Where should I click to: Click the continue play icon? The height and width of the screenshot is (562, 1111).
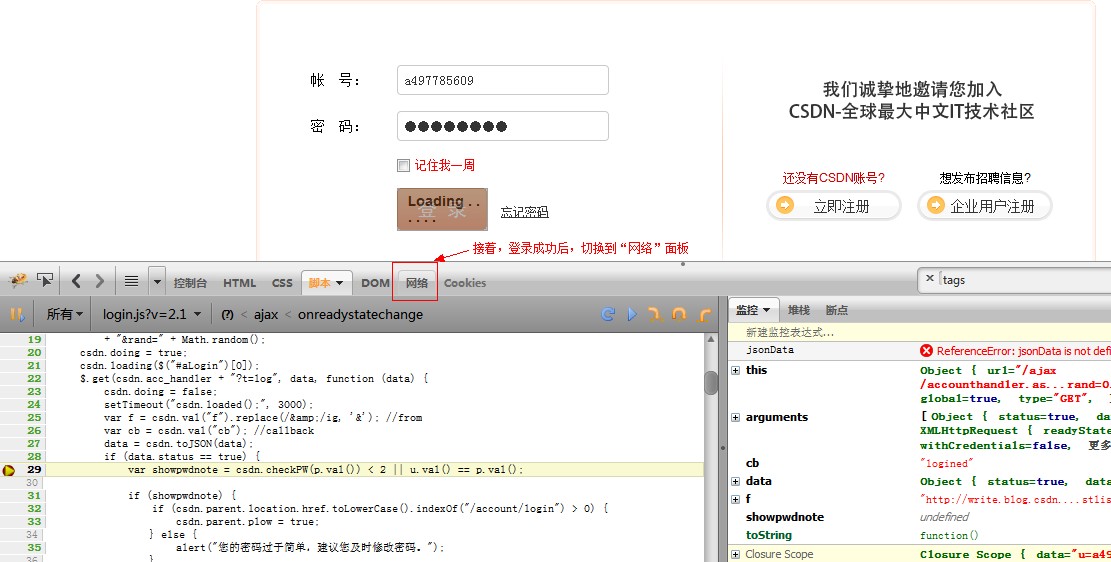632,314
